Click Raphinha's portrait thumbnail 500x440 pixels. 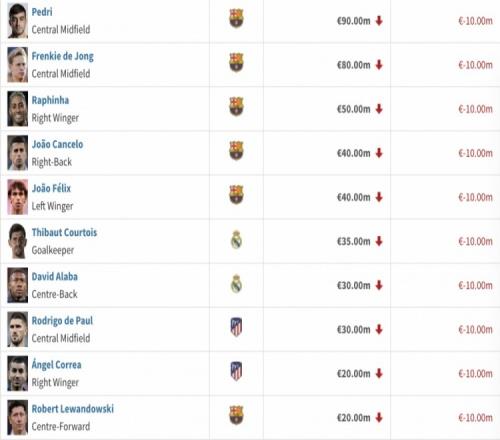18,109
